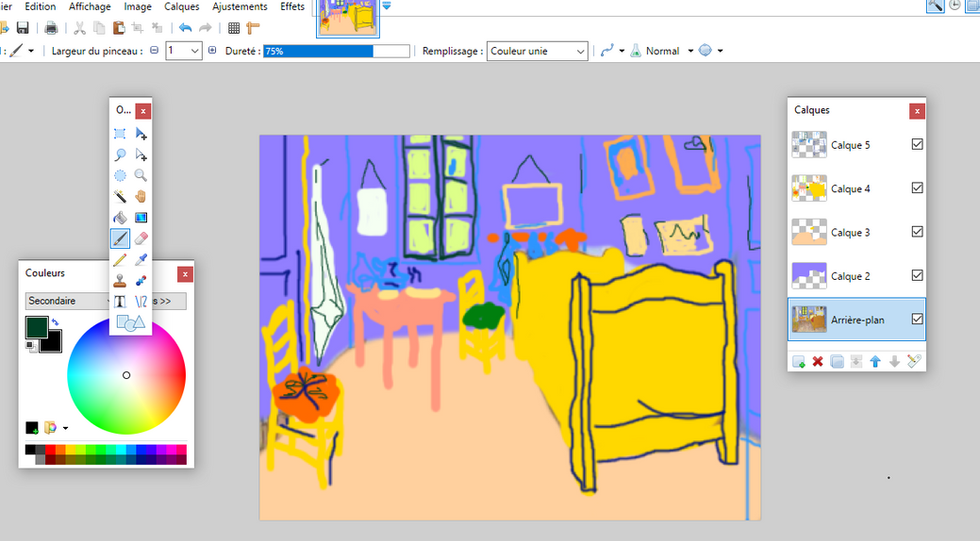Viewport: 980px width, 541px height.
Task: Open the image list dropdown arrow
Action: point(386,6)
